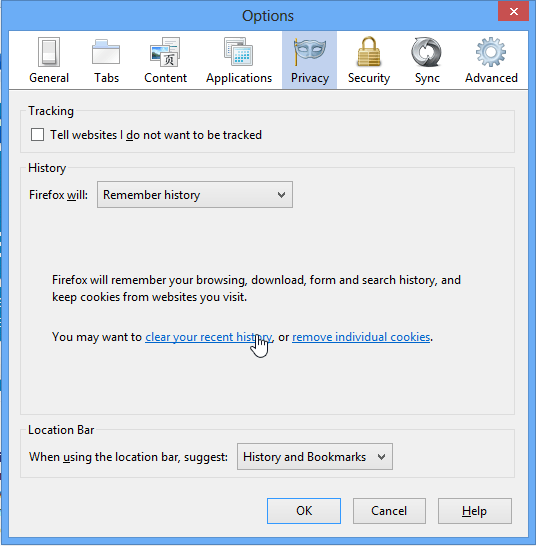Select the Applications calendar icon
Viewport: 536px width, 546px height.
[x=239, y=52]
